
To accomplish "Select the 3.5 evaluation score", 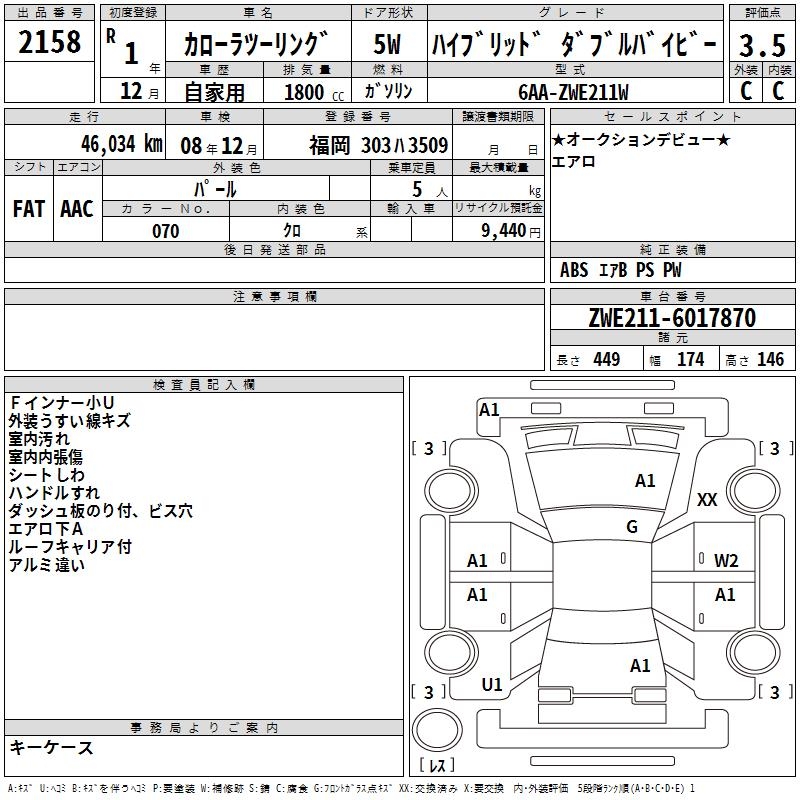I will pyautogui.click(x=762, y=45).
